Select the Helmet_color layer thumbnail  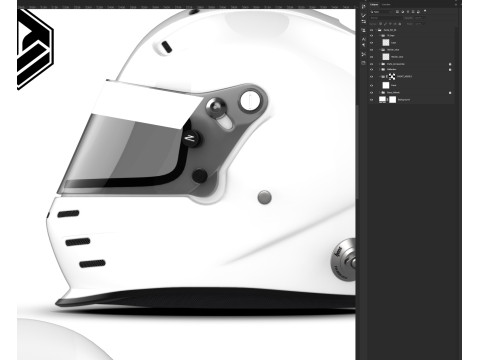point(386,57)
